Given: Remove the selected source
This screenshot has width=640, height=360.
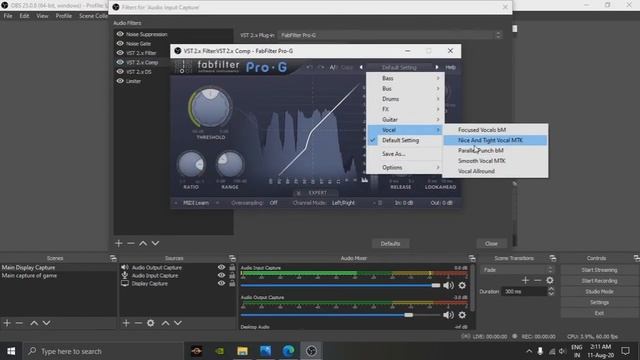Looking at the screenshot, I should point(138,323).
